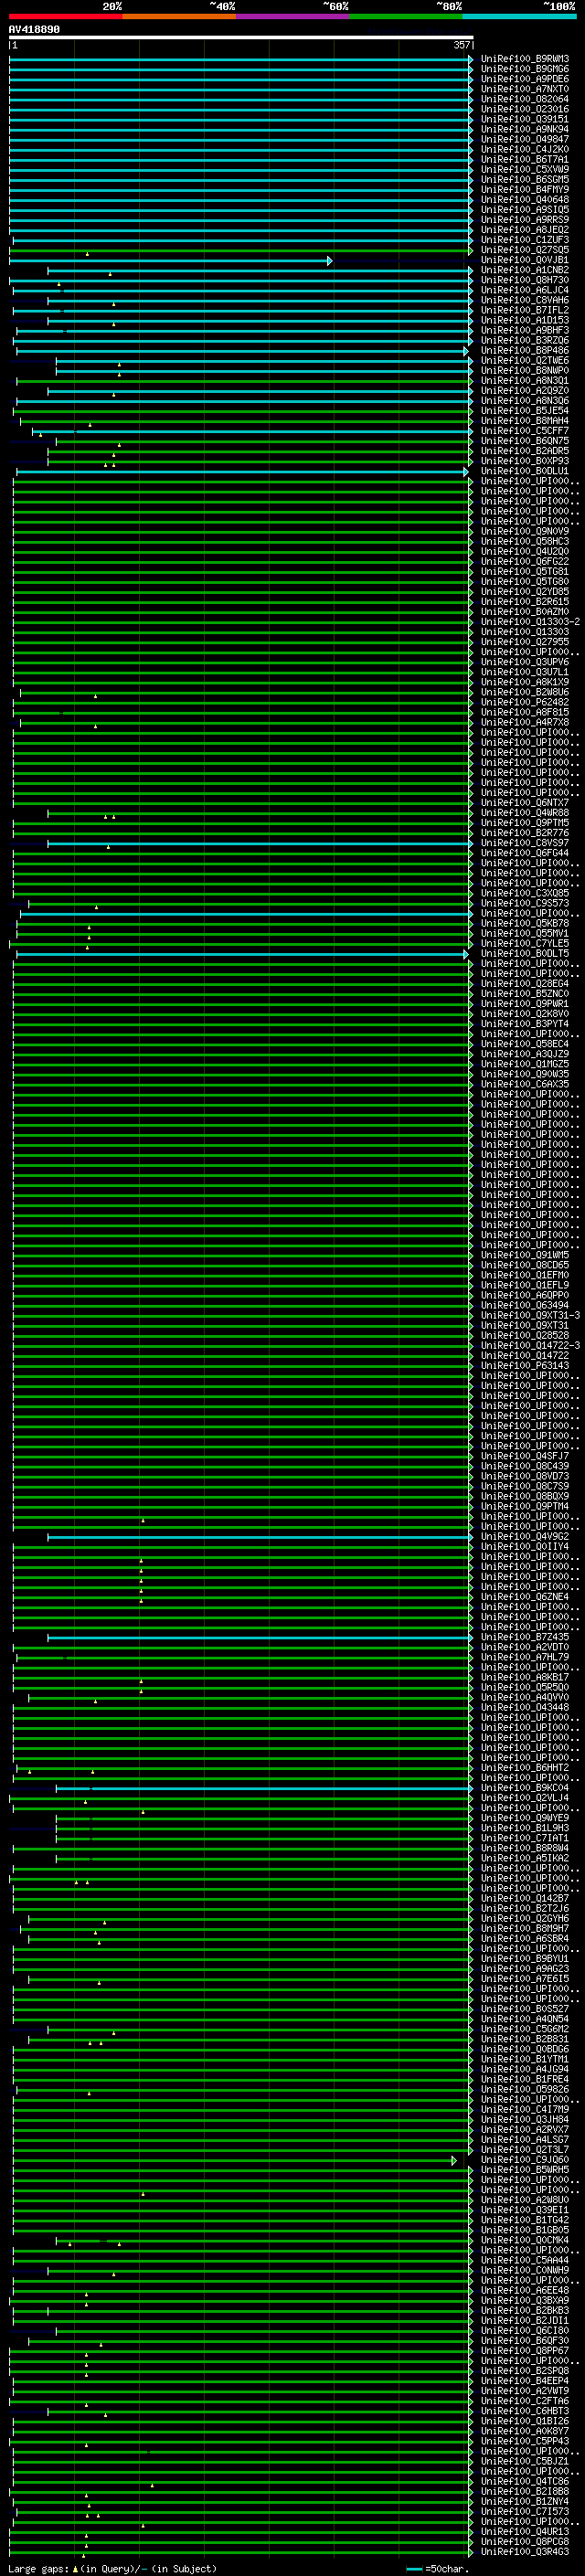Viewport: 585px width, 2576px height.
Task: Open hit UniRef100_Q6ZNE4
Action: click(x=525, y=1596)
